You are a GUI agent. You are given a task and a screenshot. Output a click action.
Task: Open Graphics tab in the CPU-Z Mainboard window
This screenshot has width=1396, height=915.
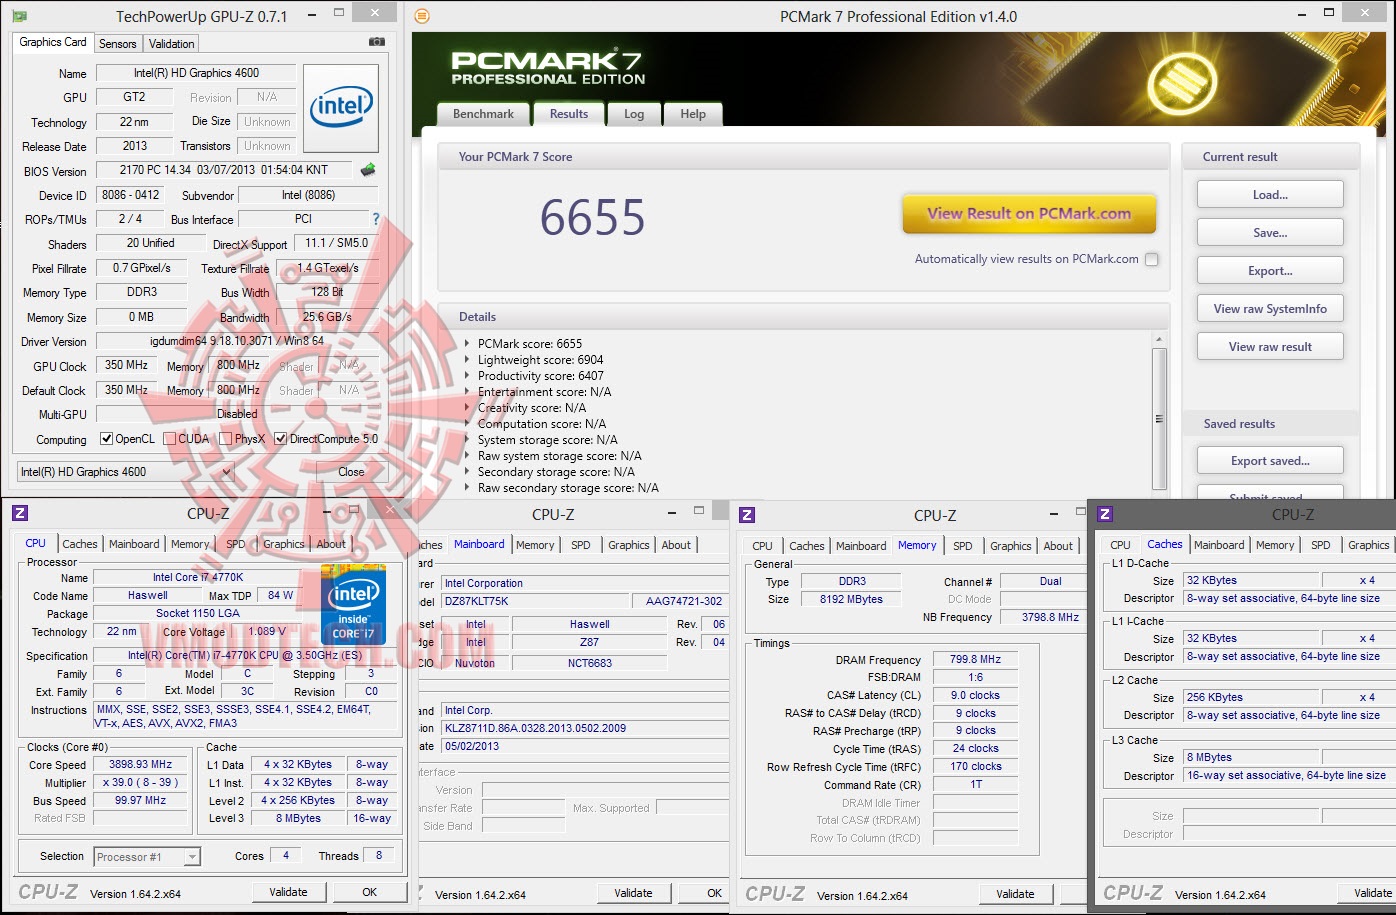pyautogui.click(x=629, y=545)
